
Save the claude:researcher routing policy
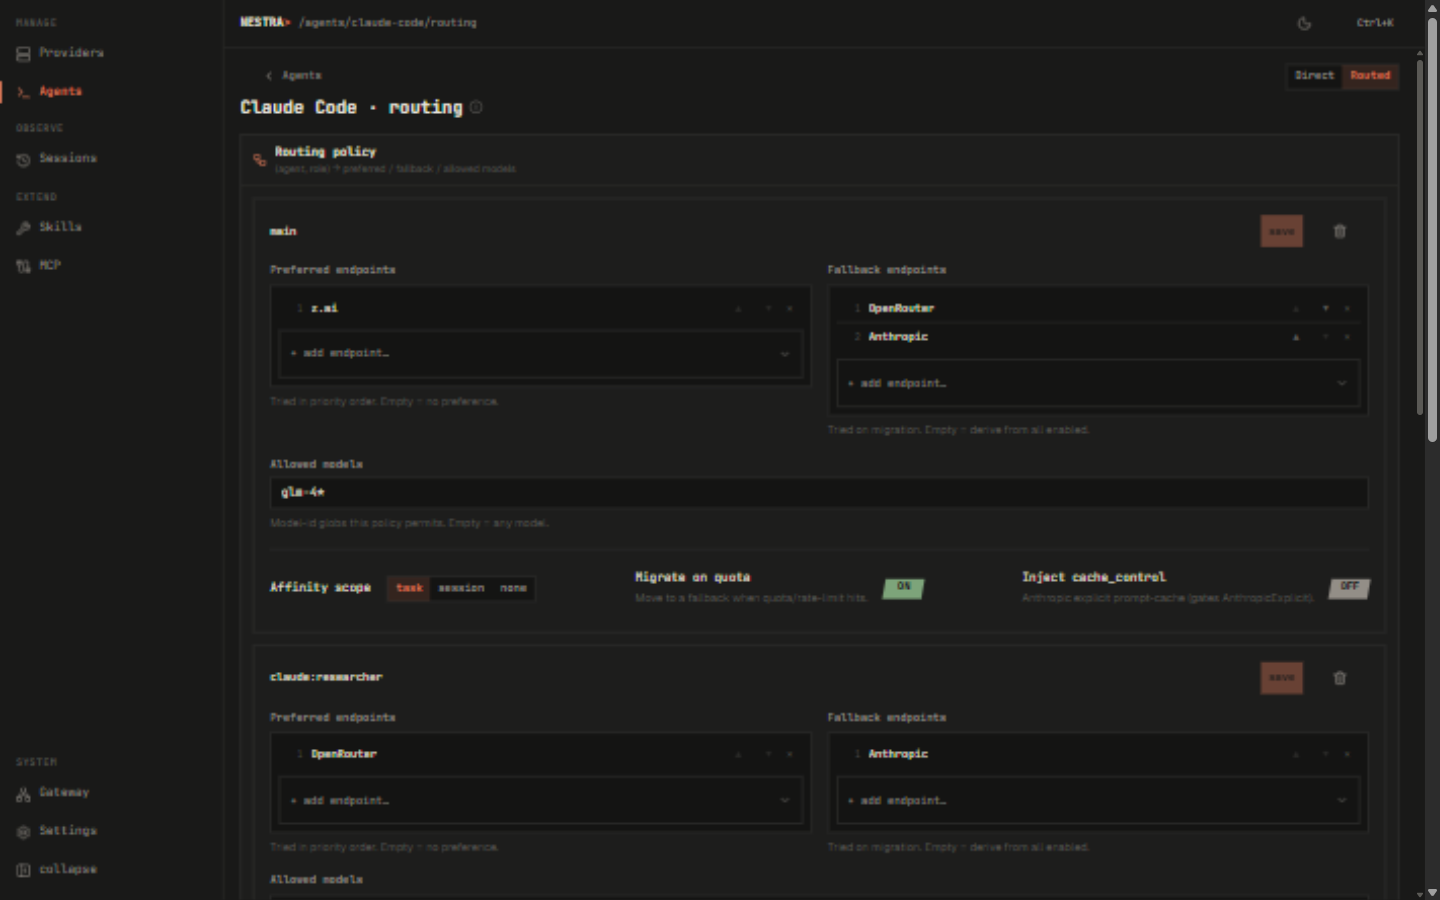[1281, 678]
